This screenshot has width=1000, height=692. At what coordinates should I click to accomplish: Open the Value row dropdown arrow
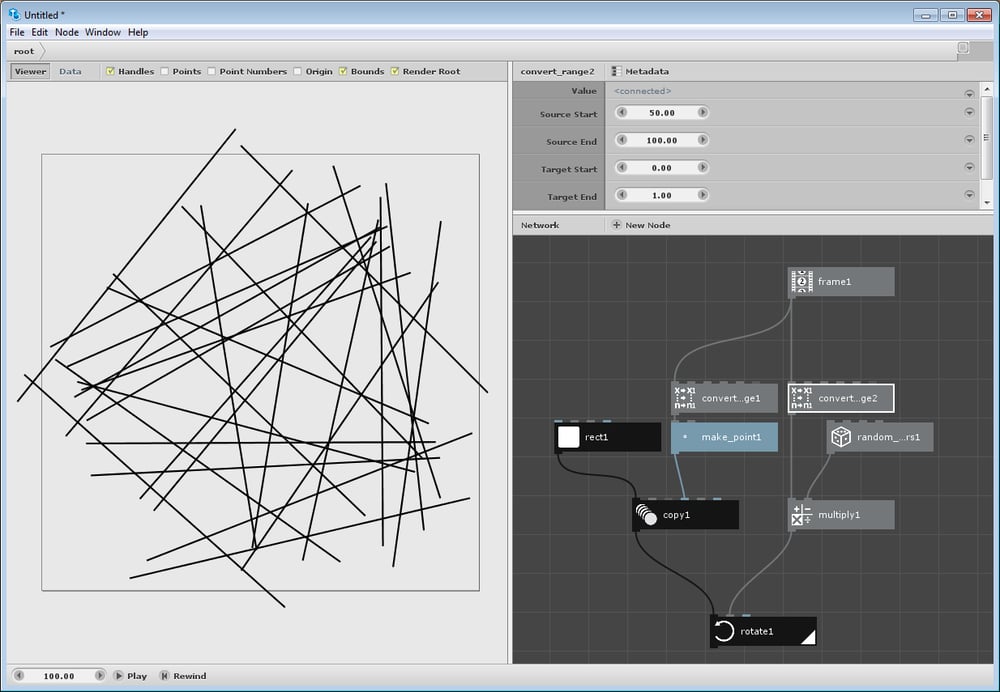click(x=969, y=94)
